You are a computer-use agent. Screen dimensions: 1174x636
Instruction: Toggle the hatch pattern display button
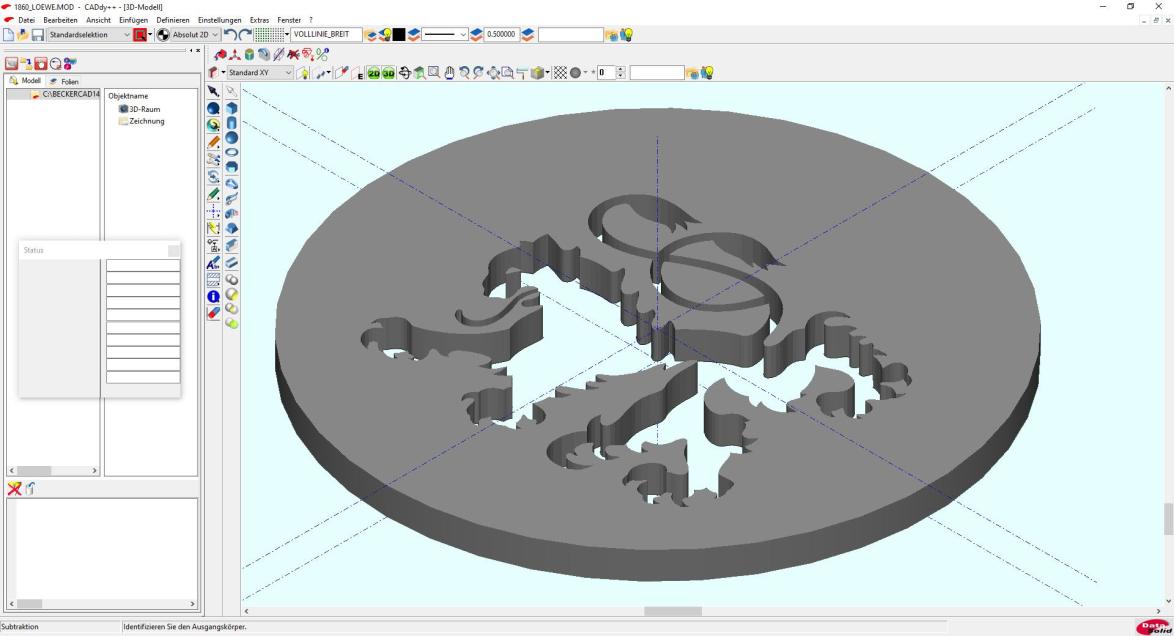560,73
